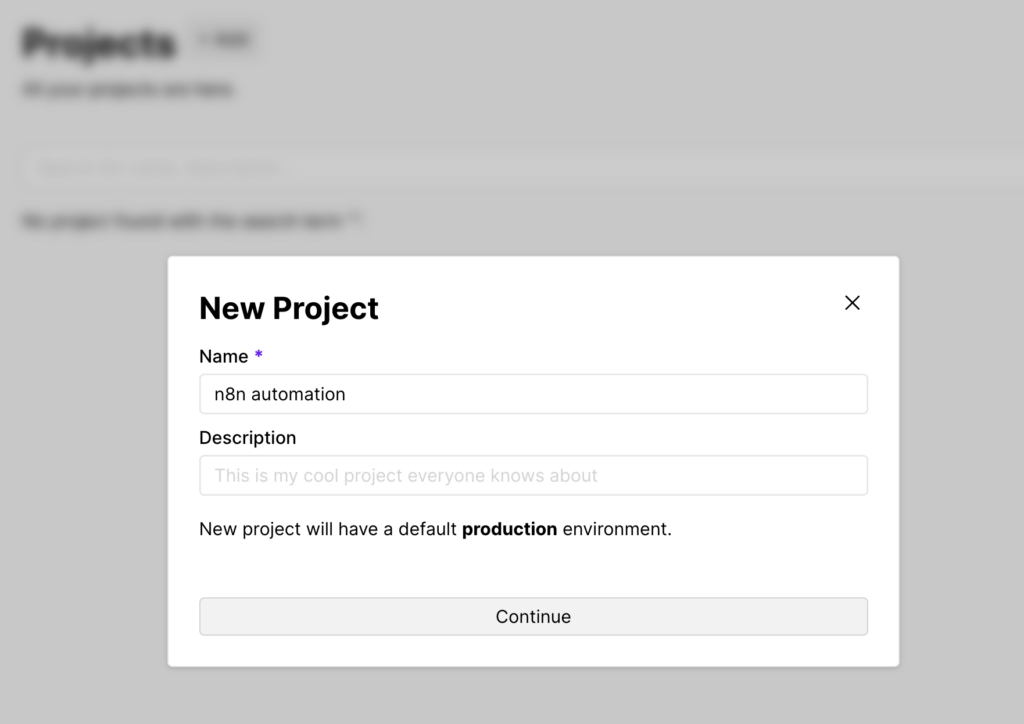The width and height of the screenshot is (1024, 724).
Task: Click the empty area below Continue
Action: pyautogui.click(x=532, y=650)
